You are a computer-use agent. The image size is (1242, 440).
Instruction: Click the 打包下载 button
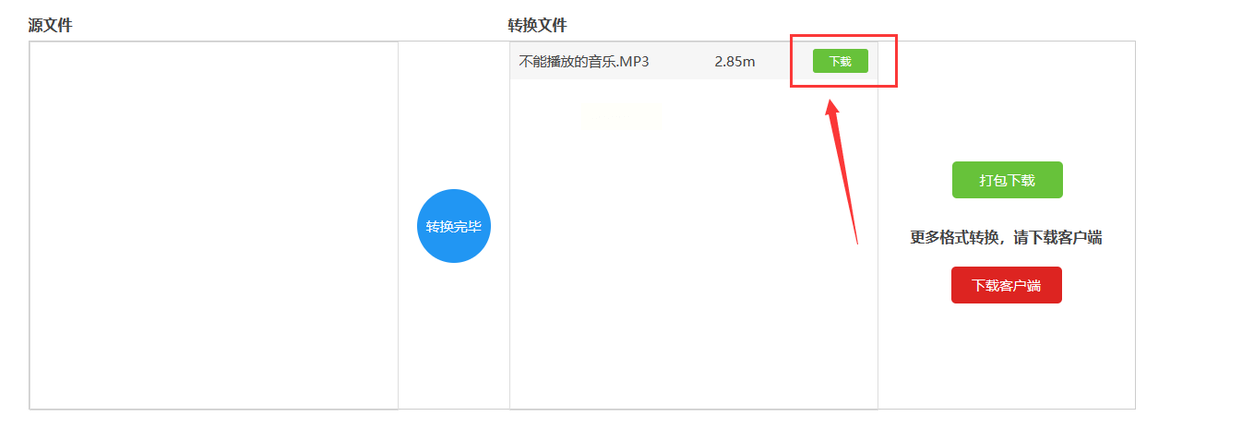(x=1007, y=180)
